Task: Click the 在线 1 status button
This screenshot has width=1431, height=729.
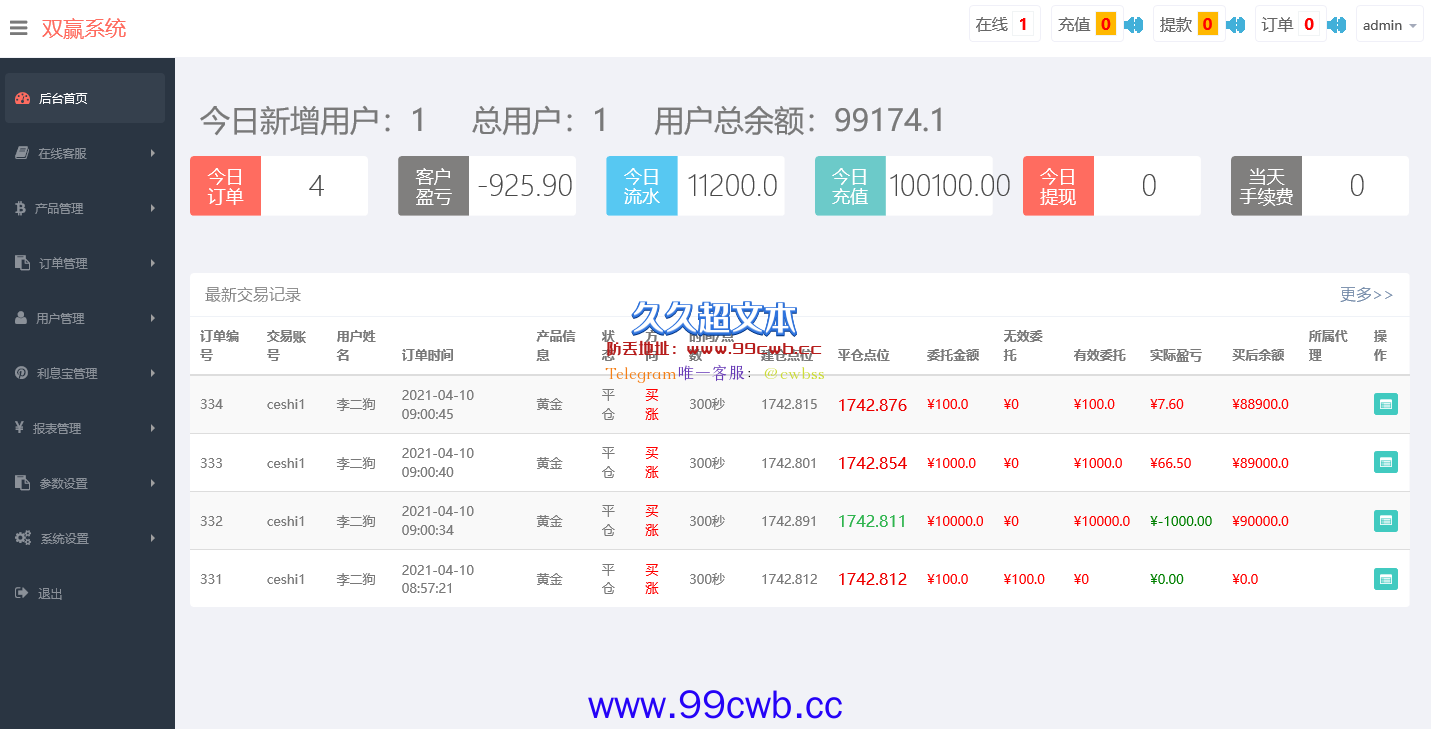Action: tap(1005, 24)
